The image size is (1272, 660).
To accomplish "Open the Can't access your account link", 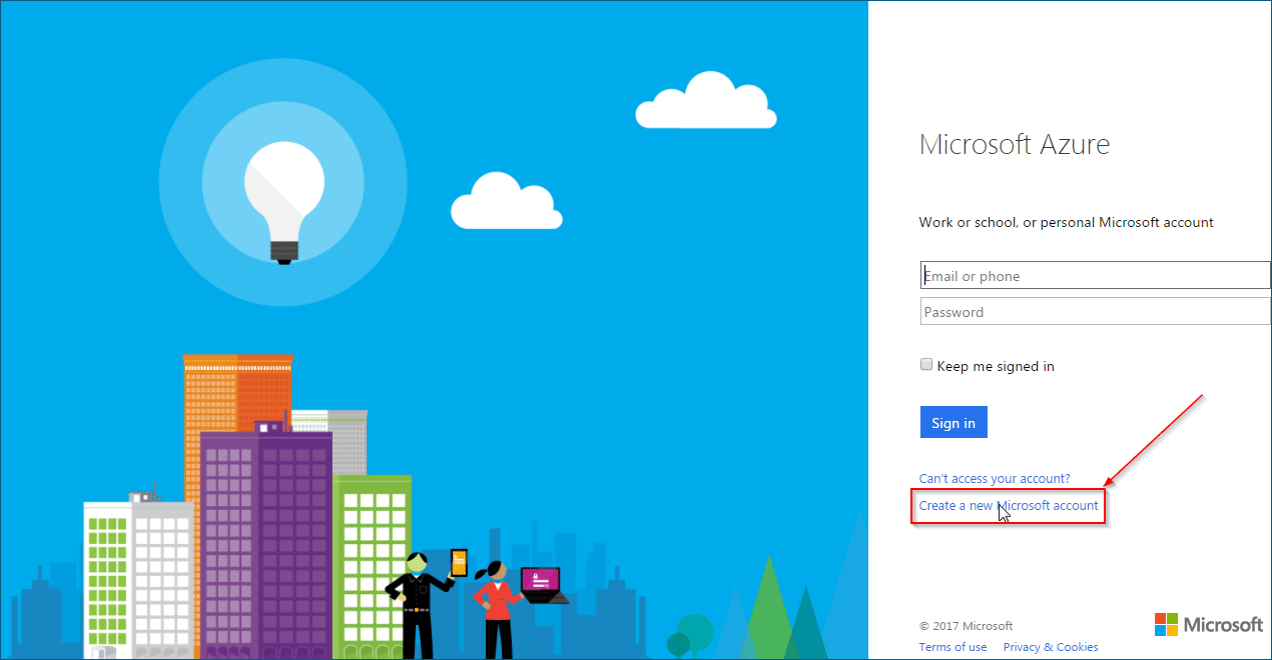I will (994, 479).
